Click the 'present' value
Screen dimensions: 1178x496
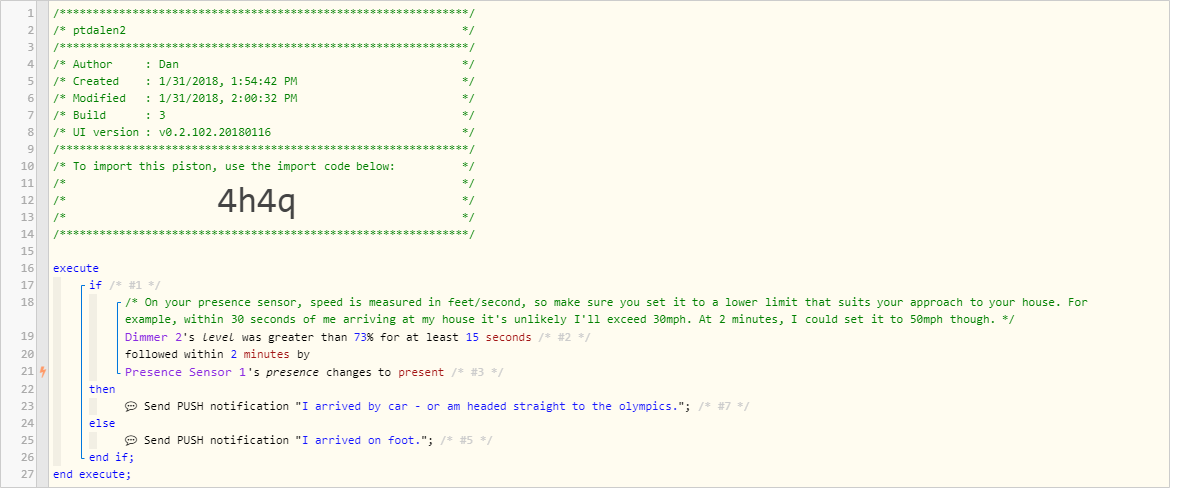point(420,371)
